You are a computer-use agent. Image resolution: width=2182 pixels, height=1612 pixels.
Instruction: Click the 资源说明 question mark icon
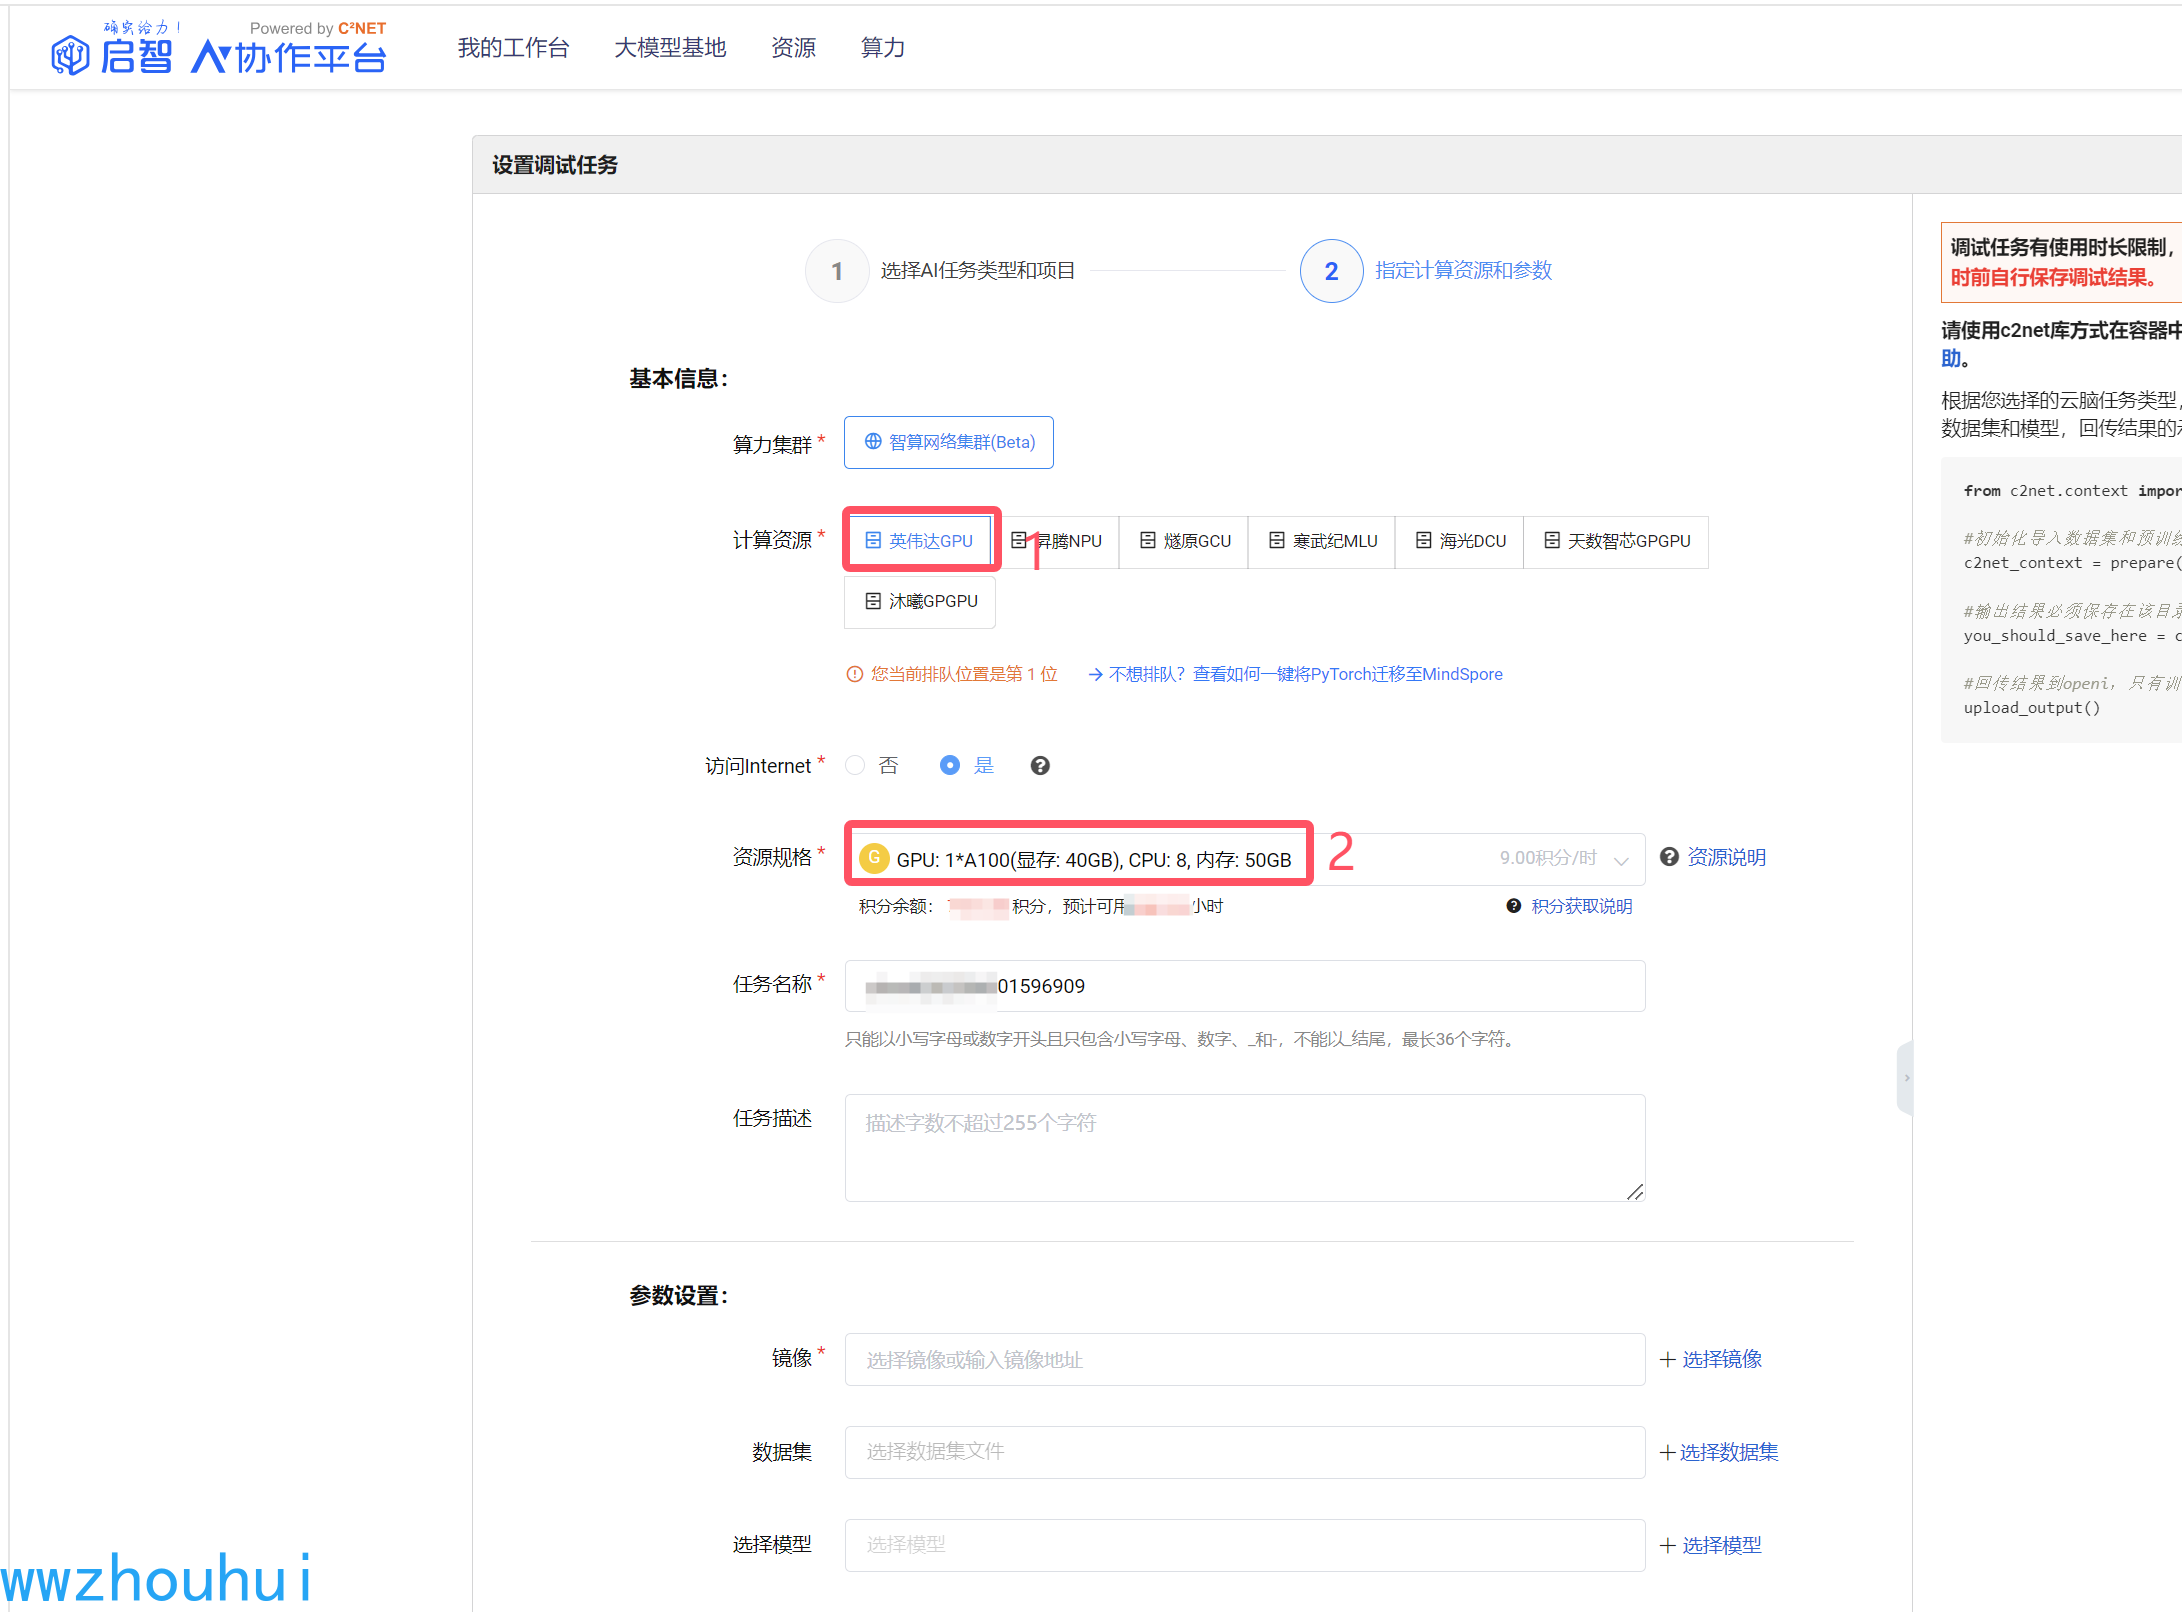(x=1669, y=857)
